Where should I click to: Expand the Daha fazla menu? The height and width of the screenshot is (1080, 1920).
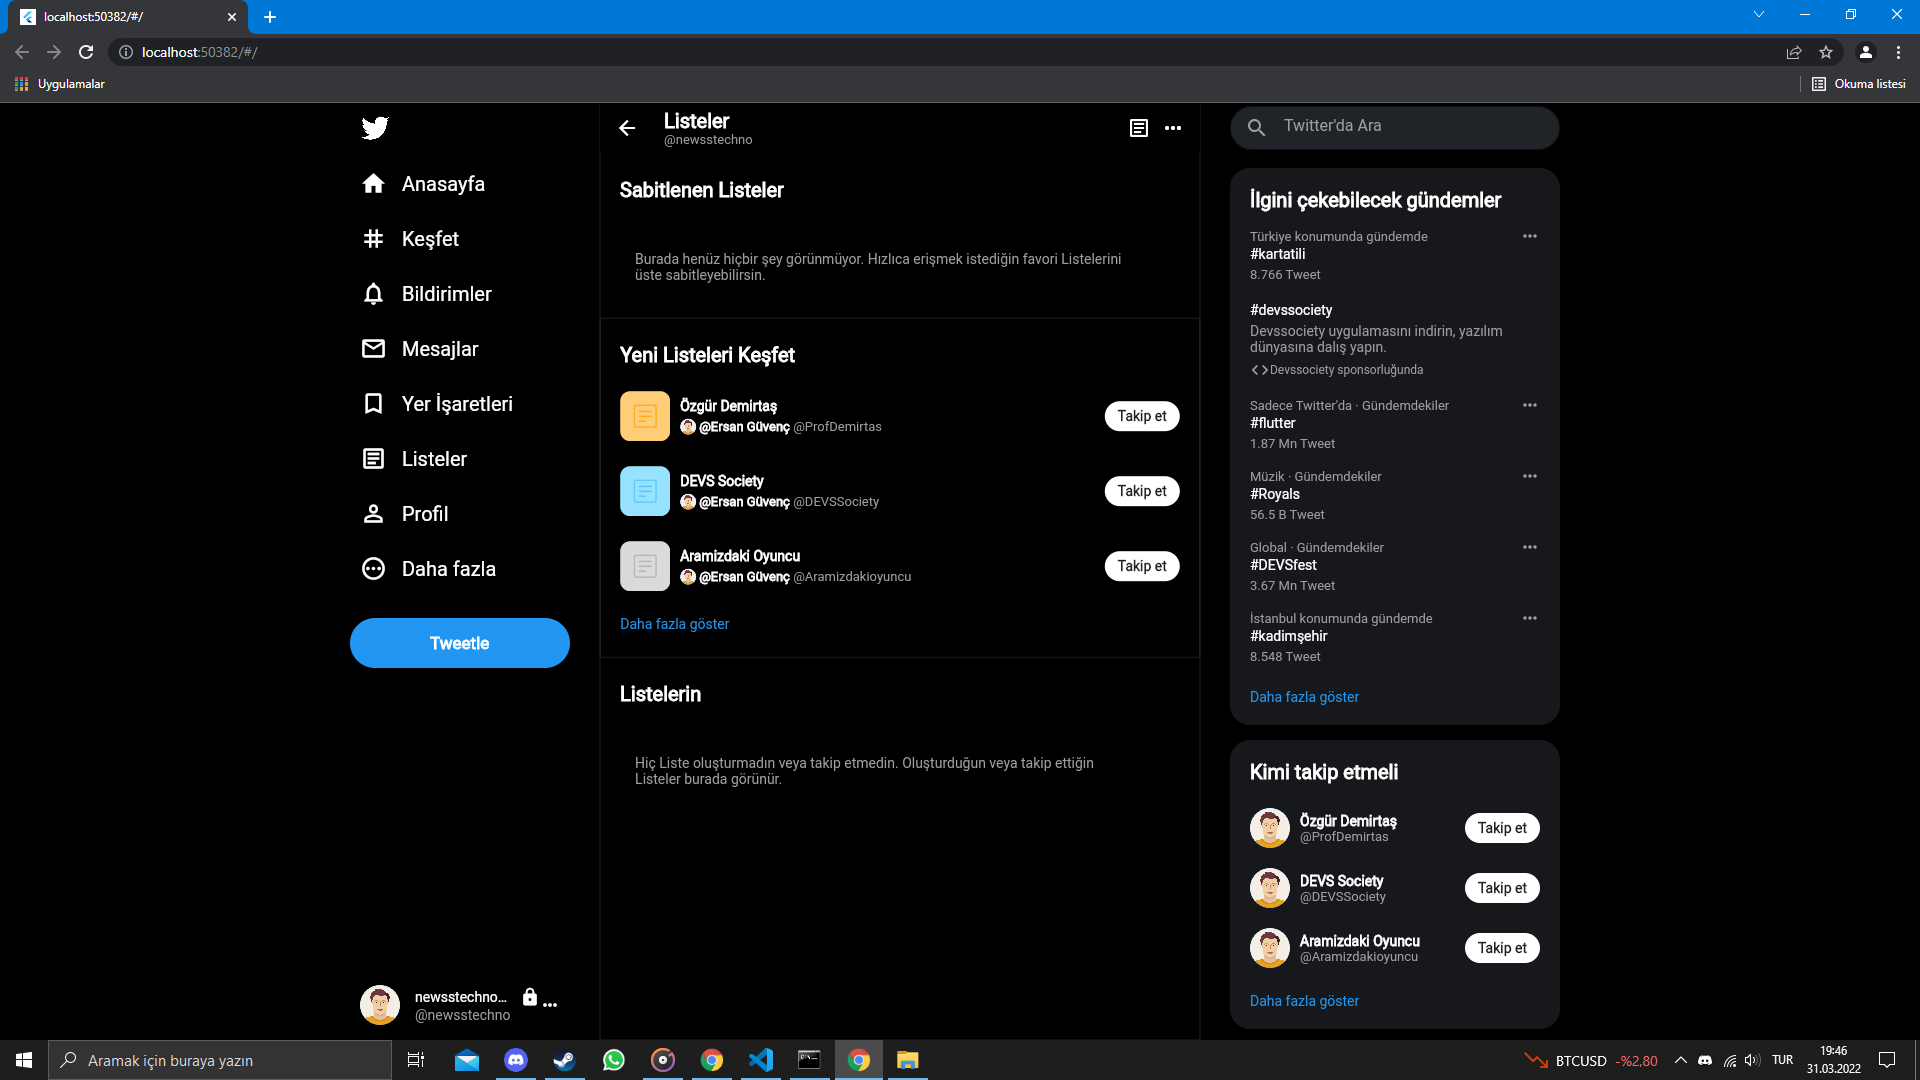428,569
